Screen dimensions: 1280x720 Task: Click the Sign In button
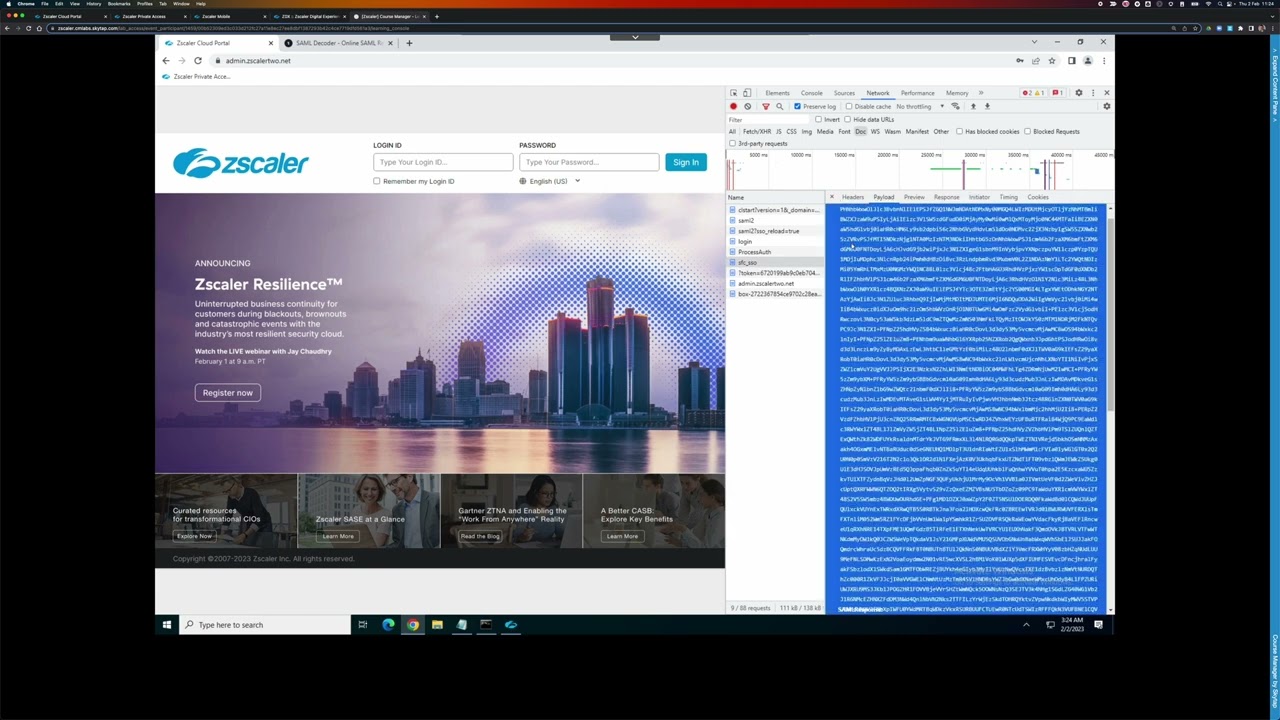coord(686,162)
